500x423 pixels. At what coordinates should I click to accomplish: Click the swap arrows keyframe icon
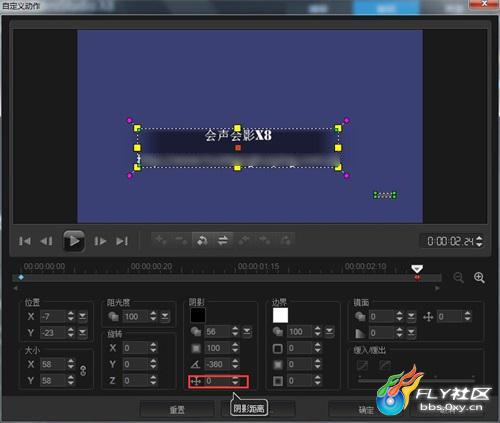pyautogui.click(x=223, y=240)
